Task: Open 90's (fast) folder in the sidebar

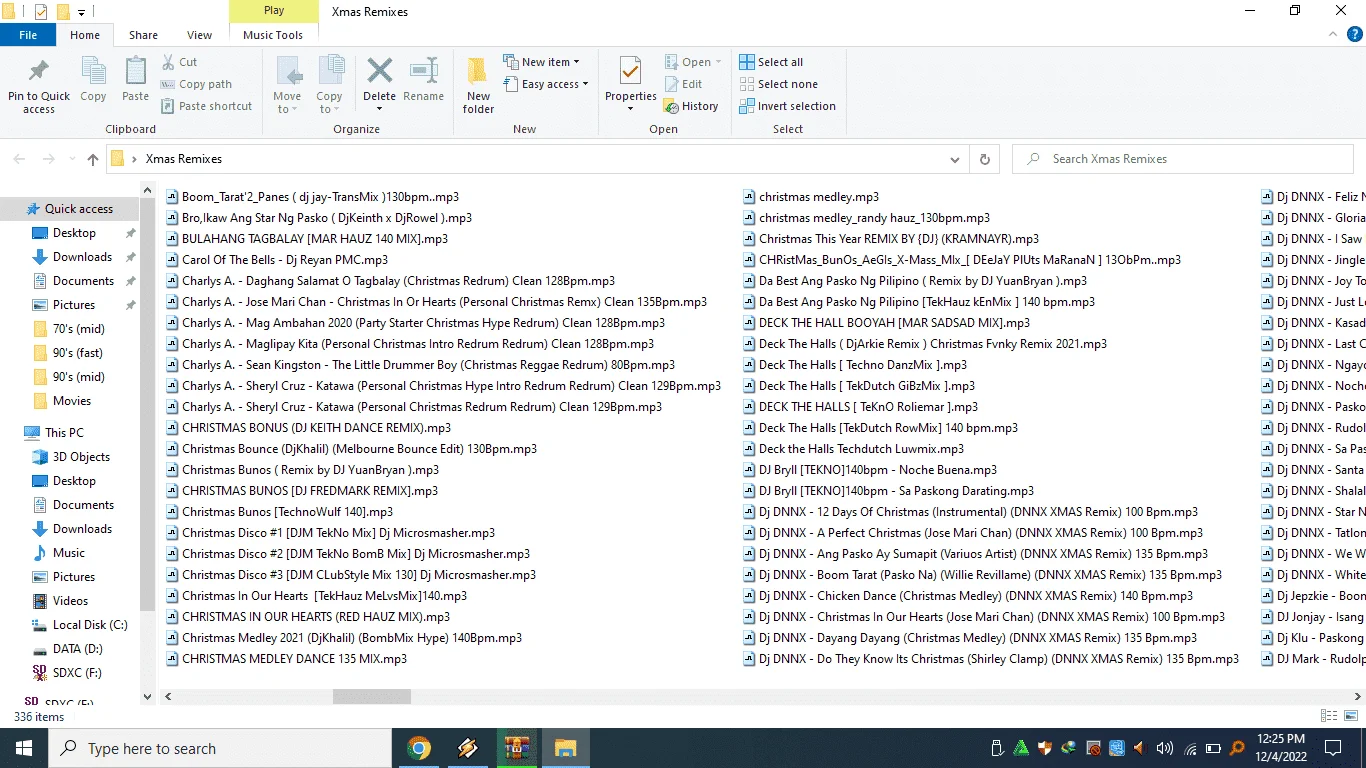Action: point(78,353)
